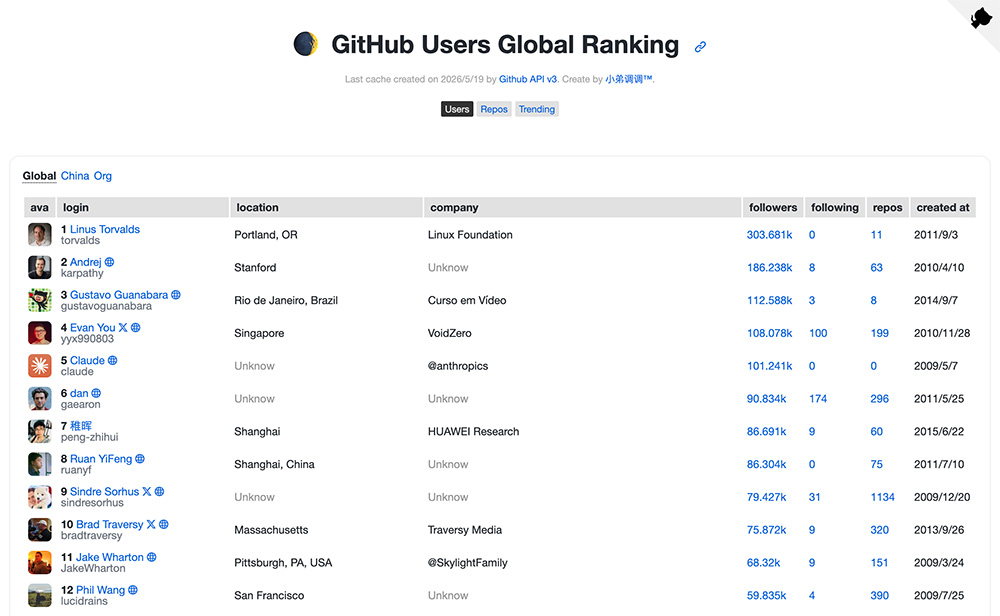Click Sindre Sorhus's avatar thumbnail
Screen dimensions: 1000x616
click(40, 497)
